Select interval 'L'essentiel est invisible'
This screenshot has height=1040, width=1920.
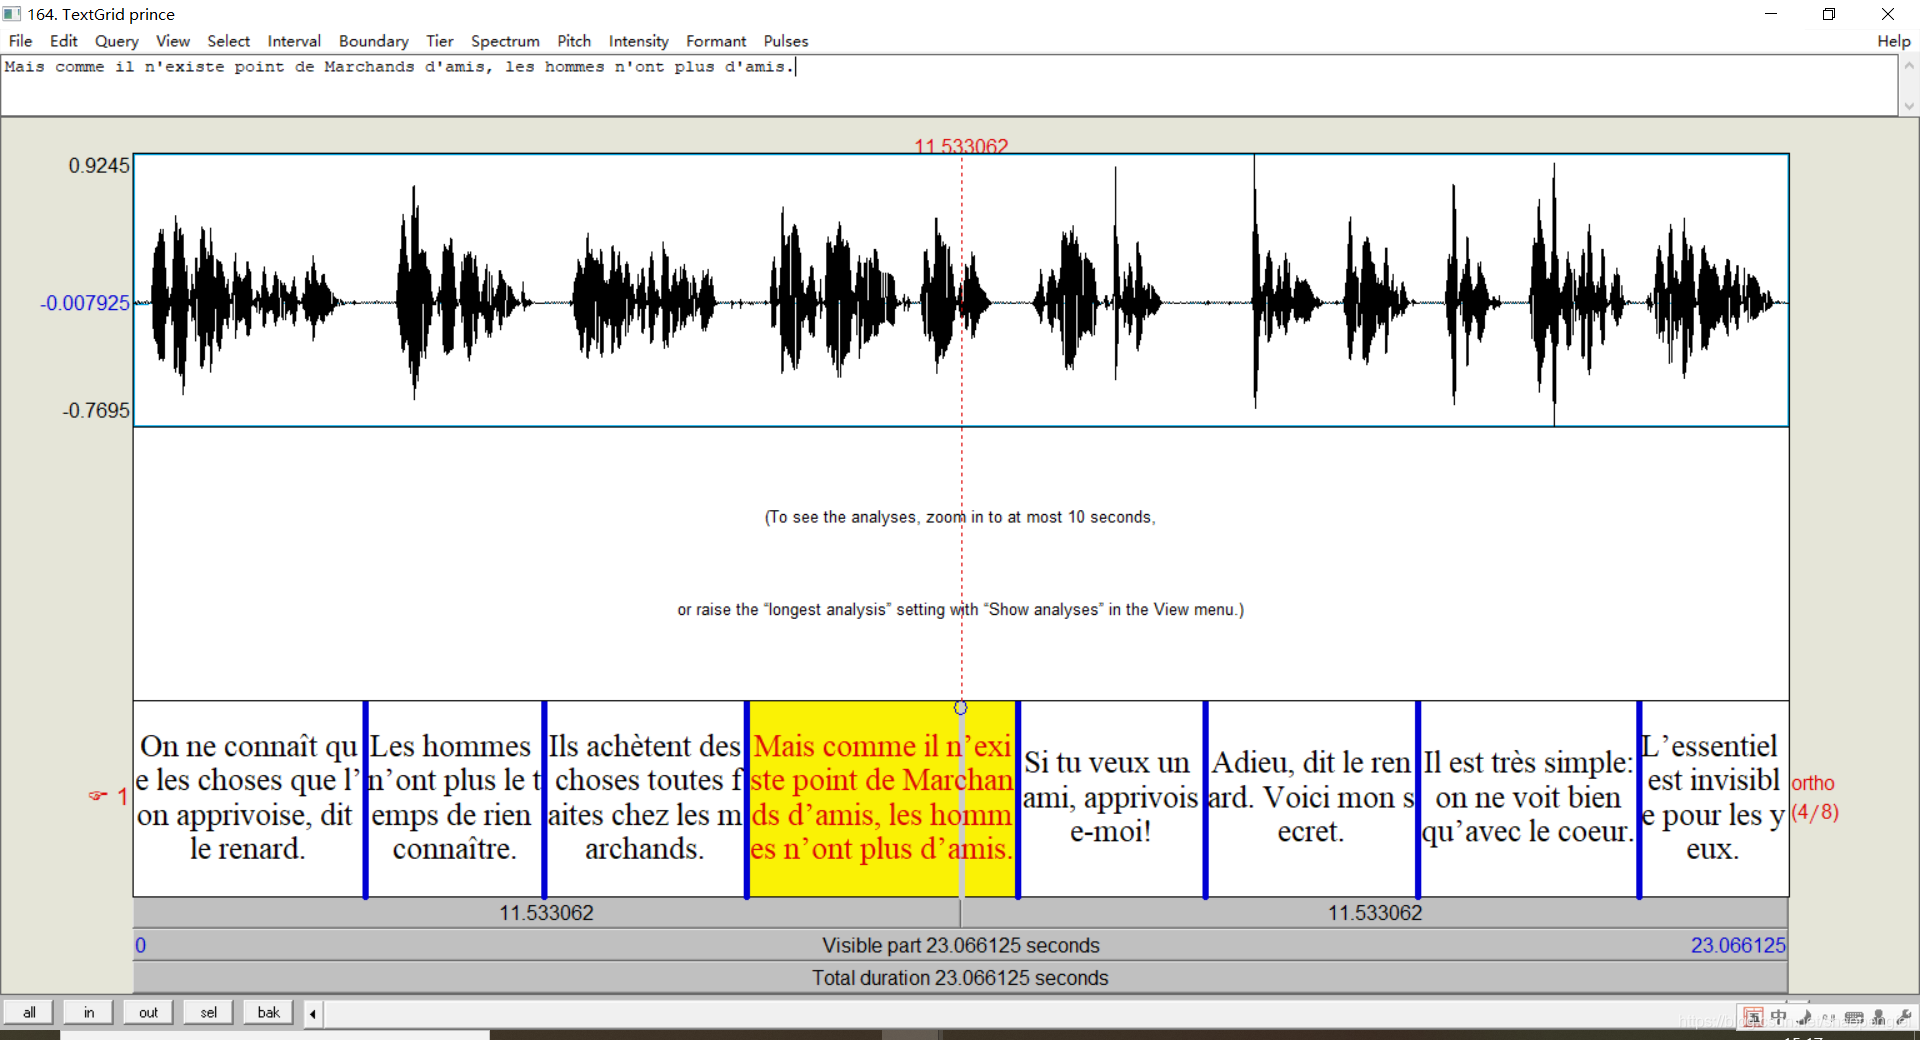[x=1714, y=798]
